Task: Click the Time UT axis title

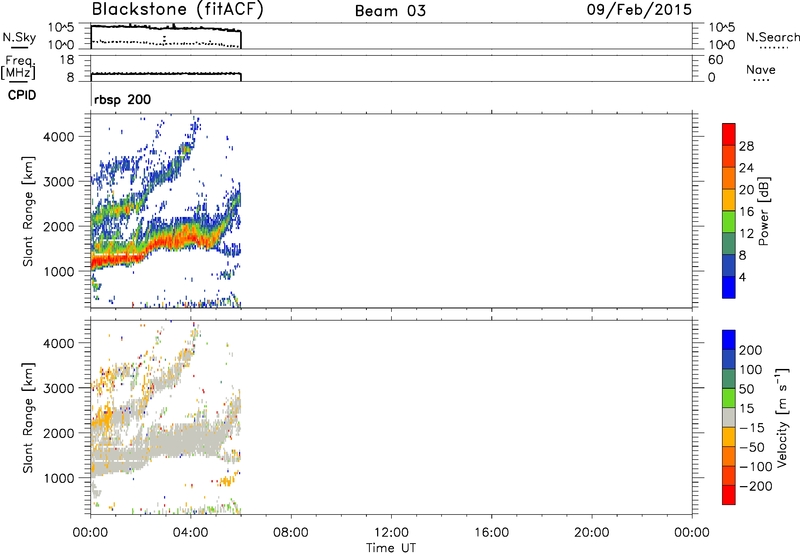Action: coord(391,548)
